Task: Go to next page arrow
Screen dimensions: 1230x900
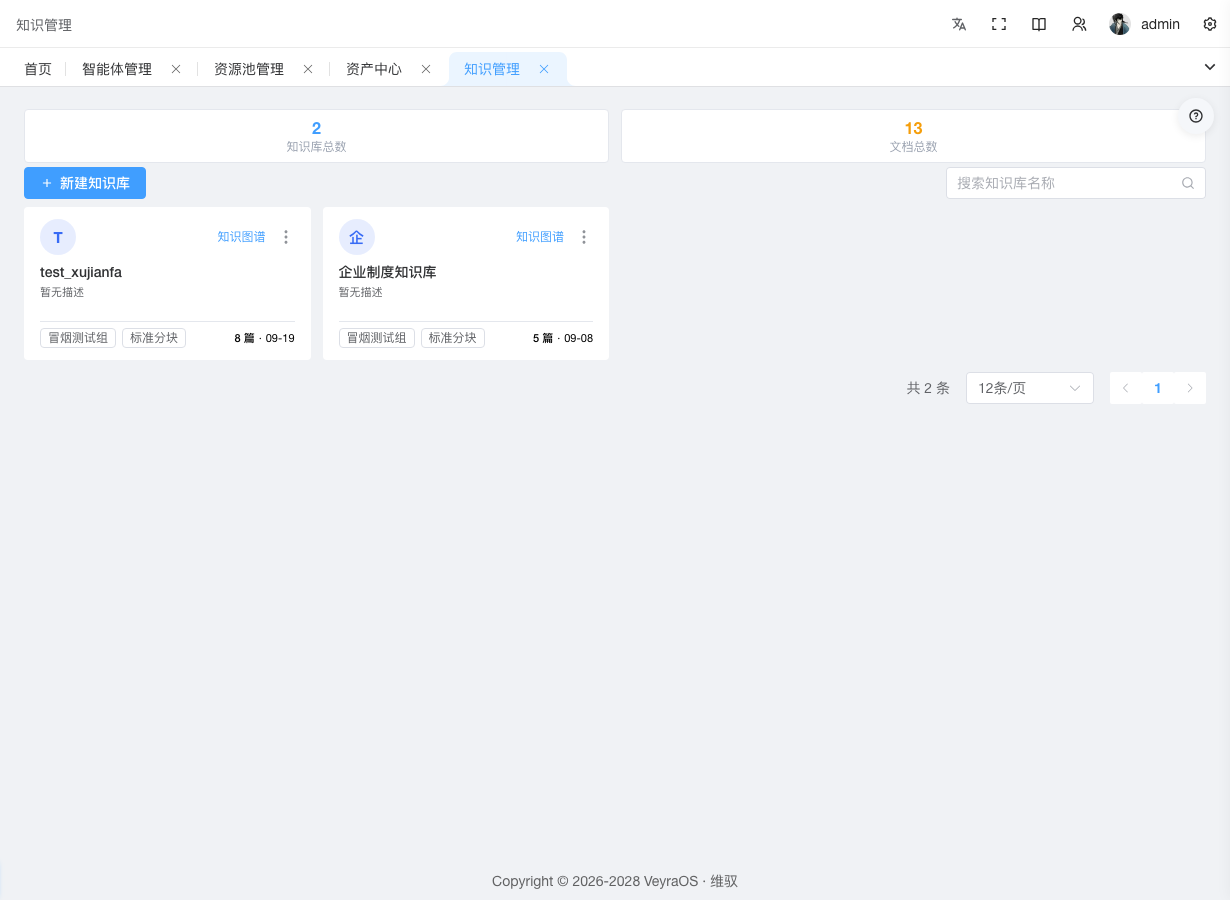Action: tap(1190, 388)
